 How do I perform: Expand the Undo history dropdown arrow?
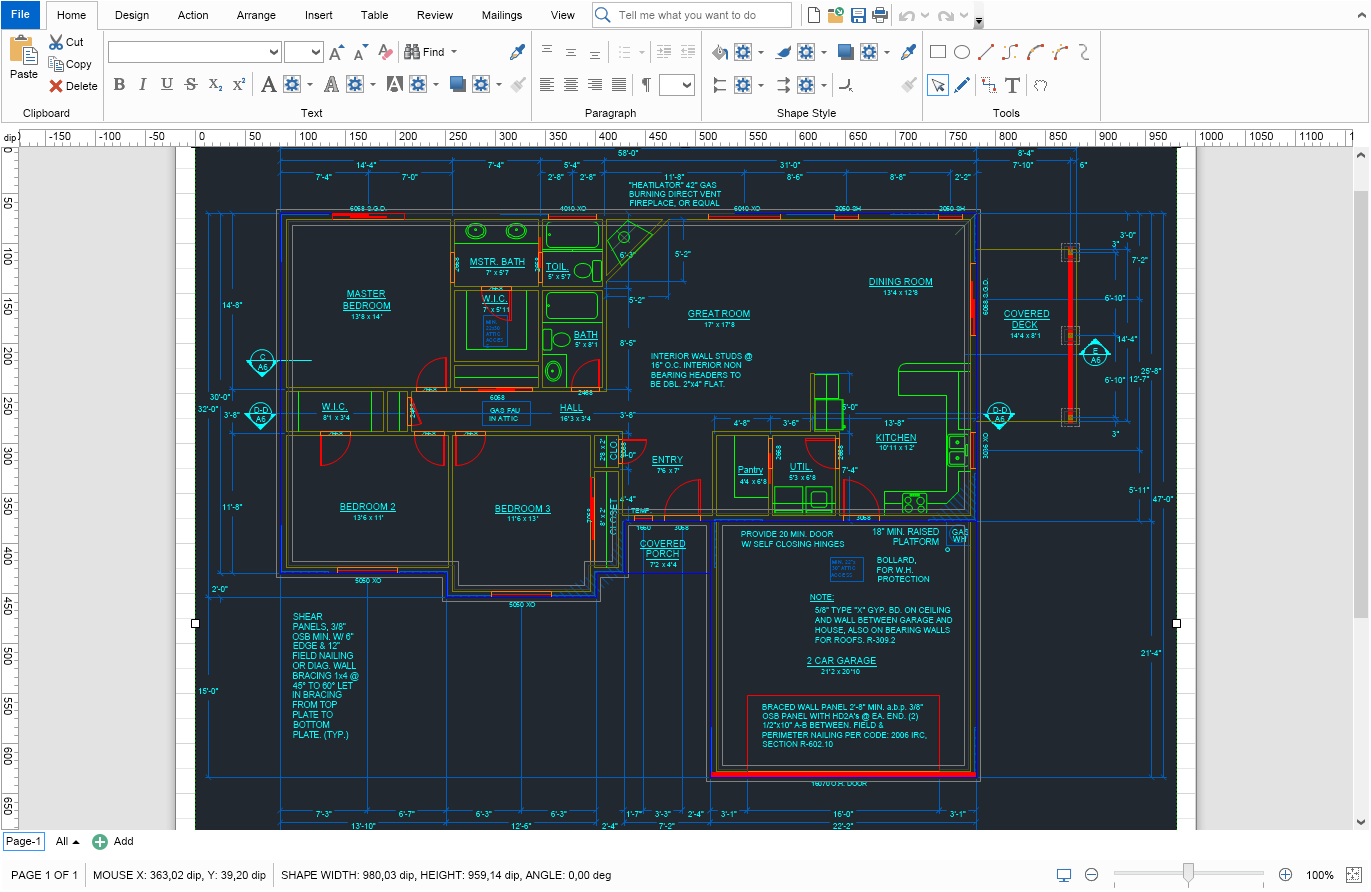pyautogui.click(x=924, y=15)
